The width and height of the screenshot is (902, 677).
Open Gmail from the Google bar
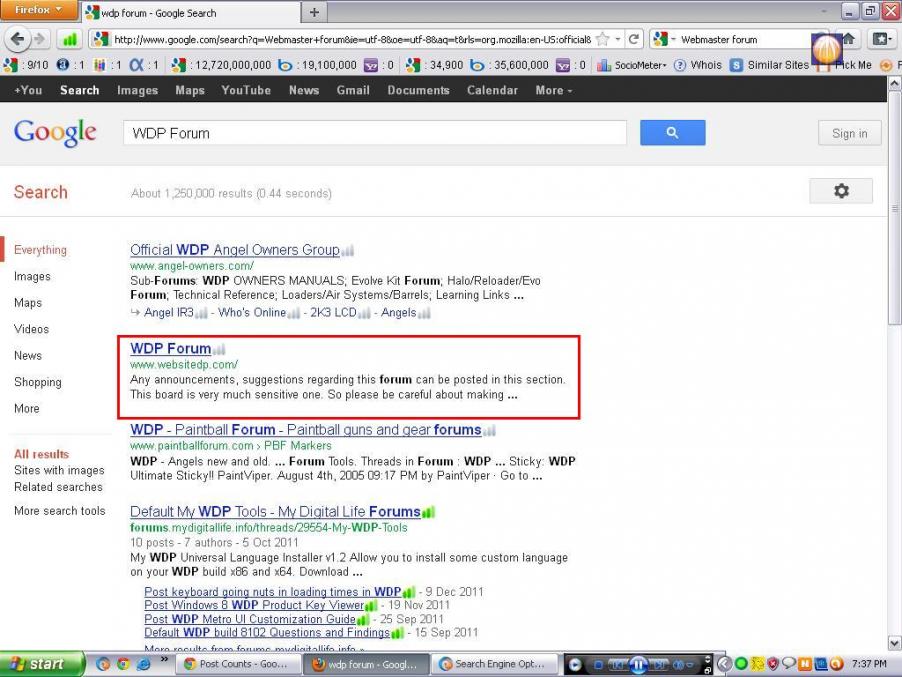pos(353,90)
